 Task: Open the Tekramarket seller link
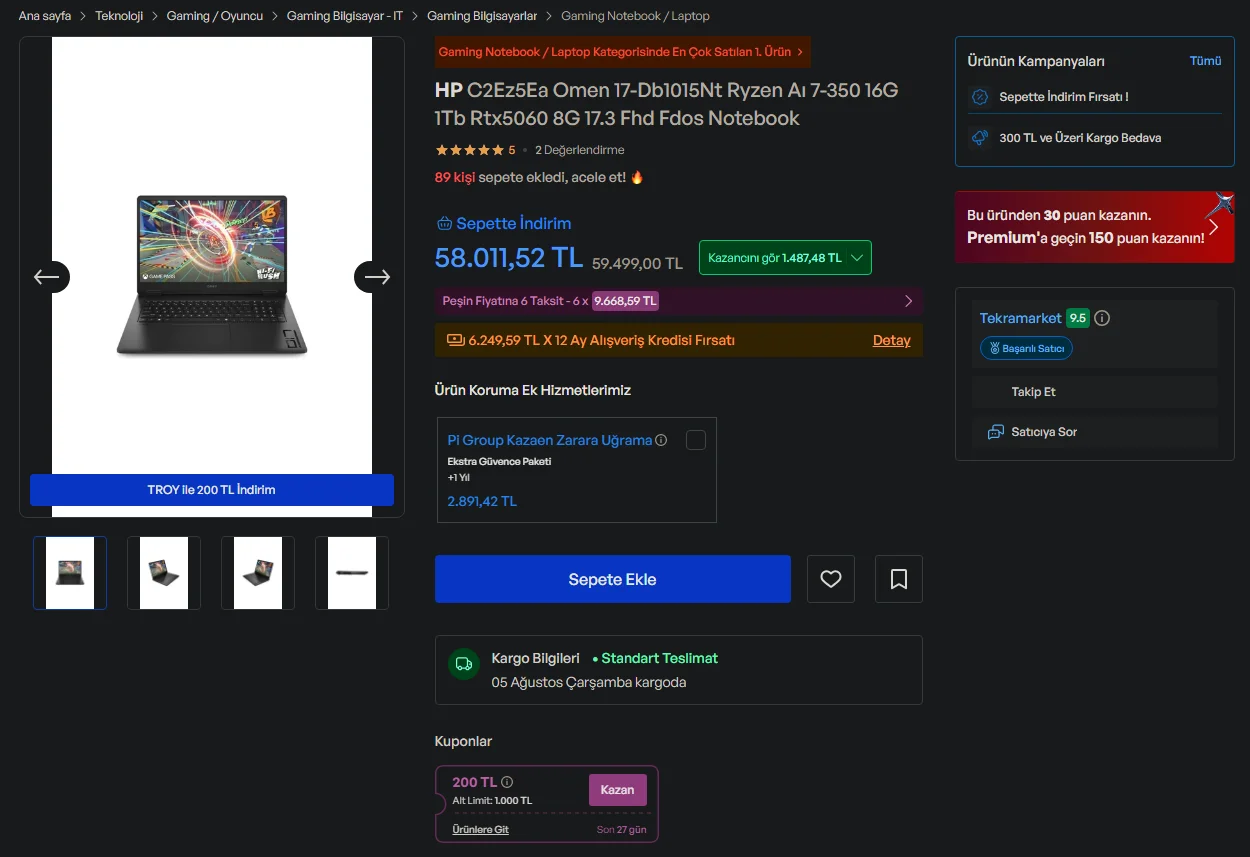(1020, 318)
